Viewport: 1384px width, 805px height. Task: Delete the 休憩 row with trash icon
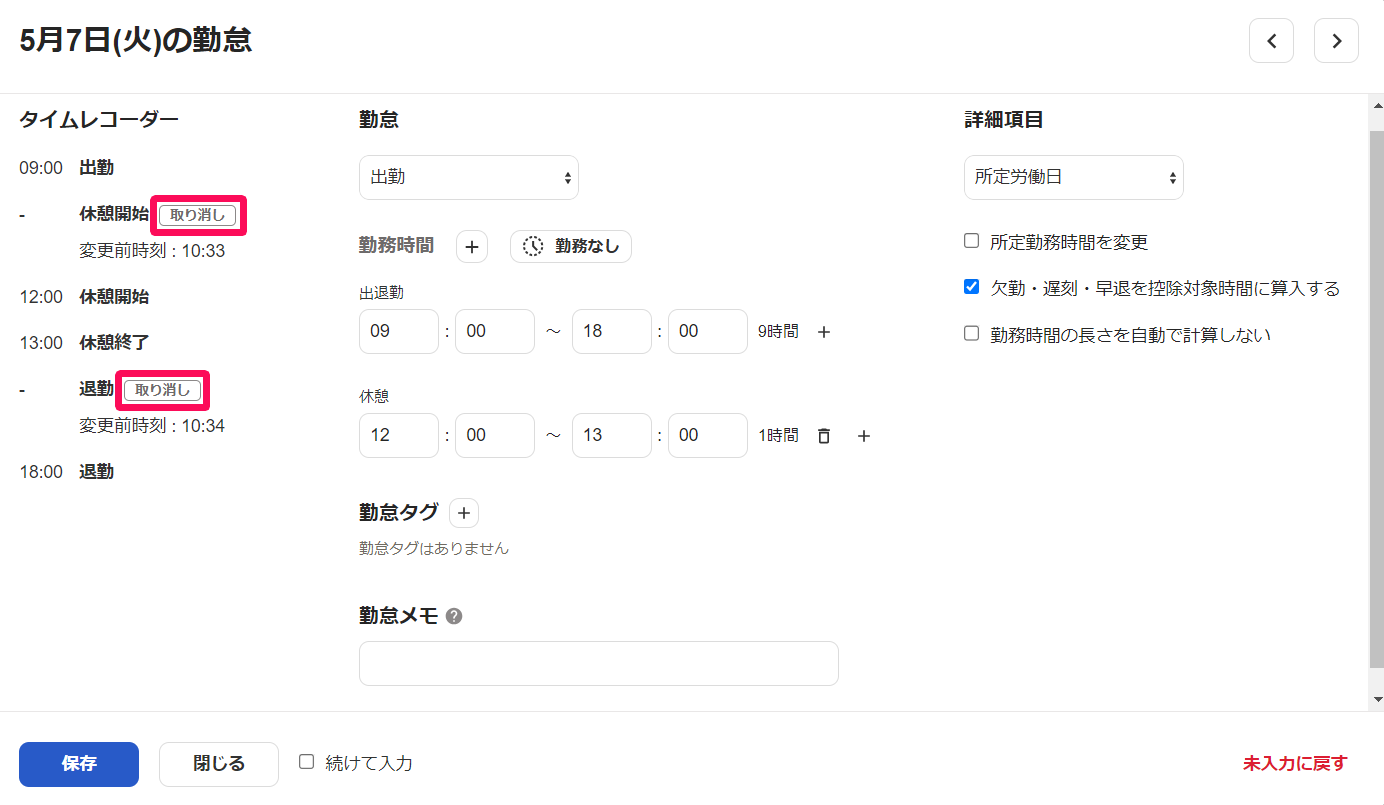tap(824, 436)
